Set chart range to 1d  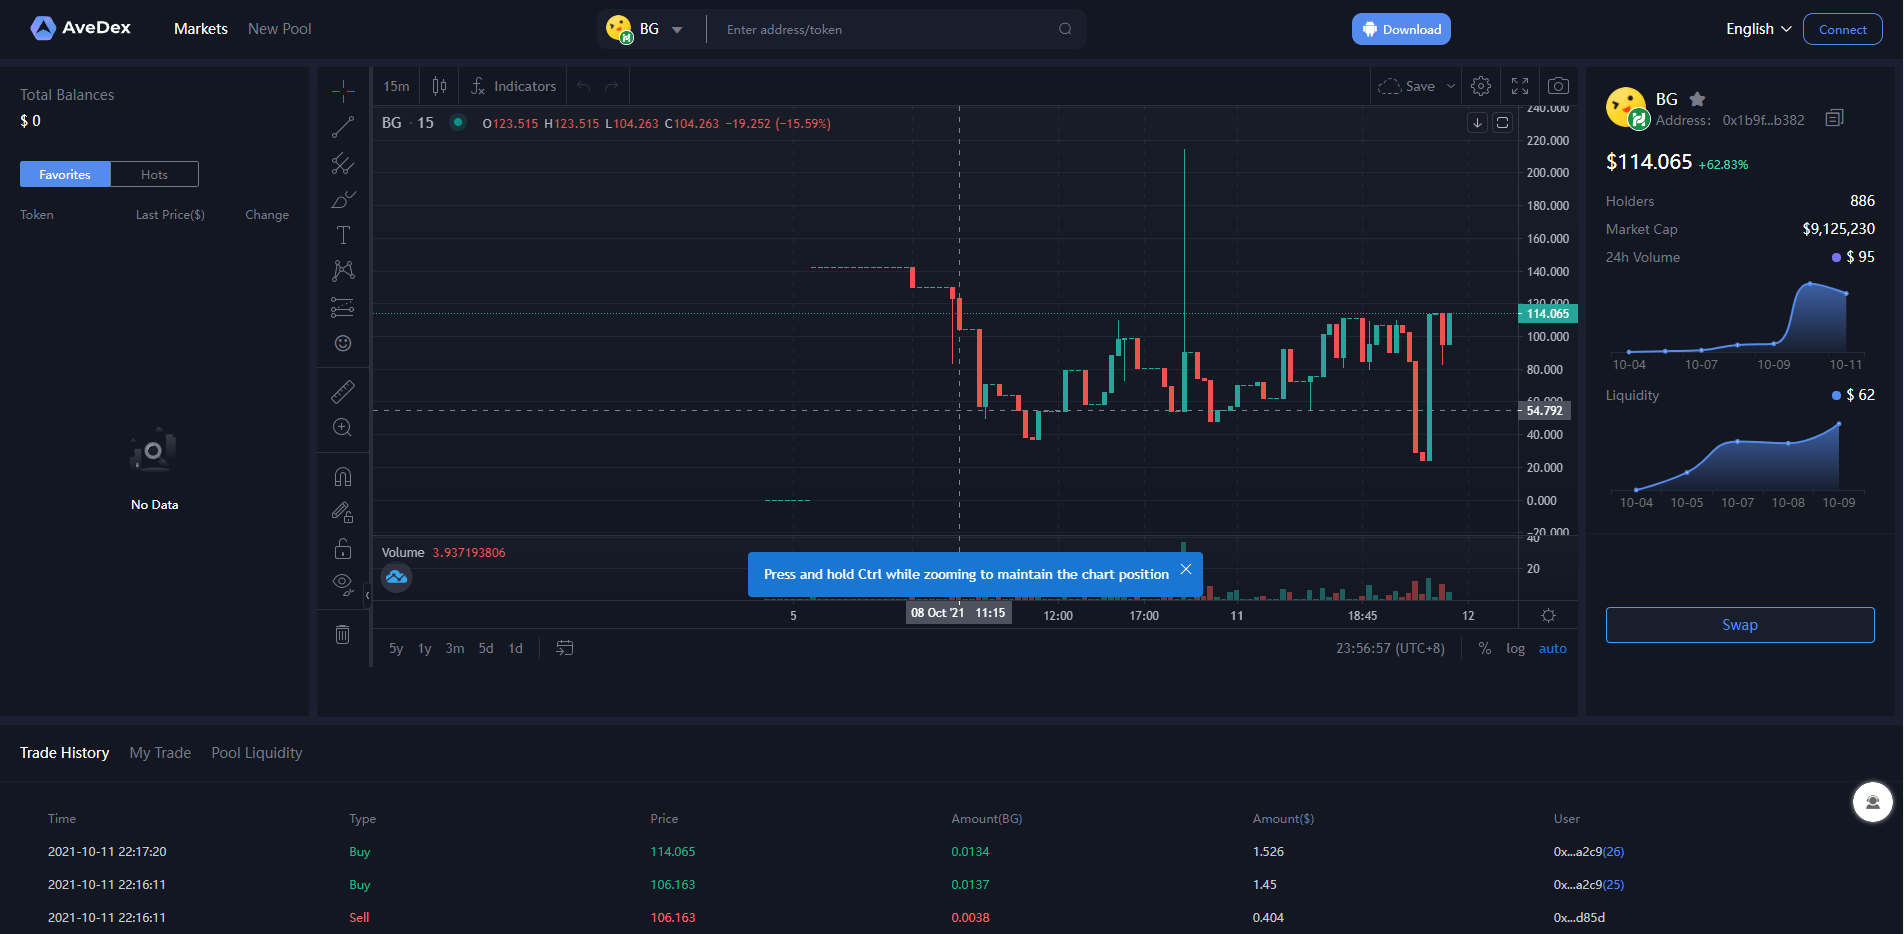tap(516, 648)
